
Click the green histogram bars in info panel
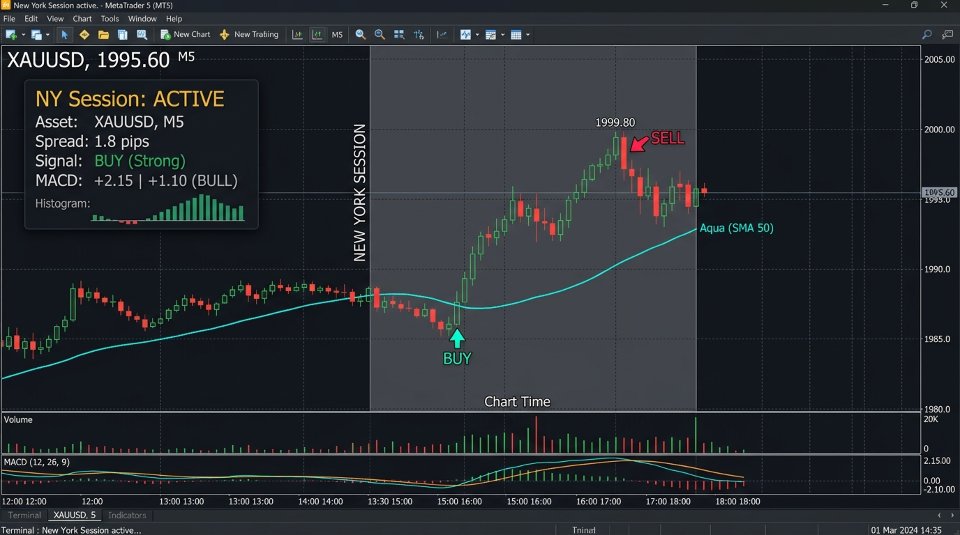pyautogui.click(x=168, y=208)
